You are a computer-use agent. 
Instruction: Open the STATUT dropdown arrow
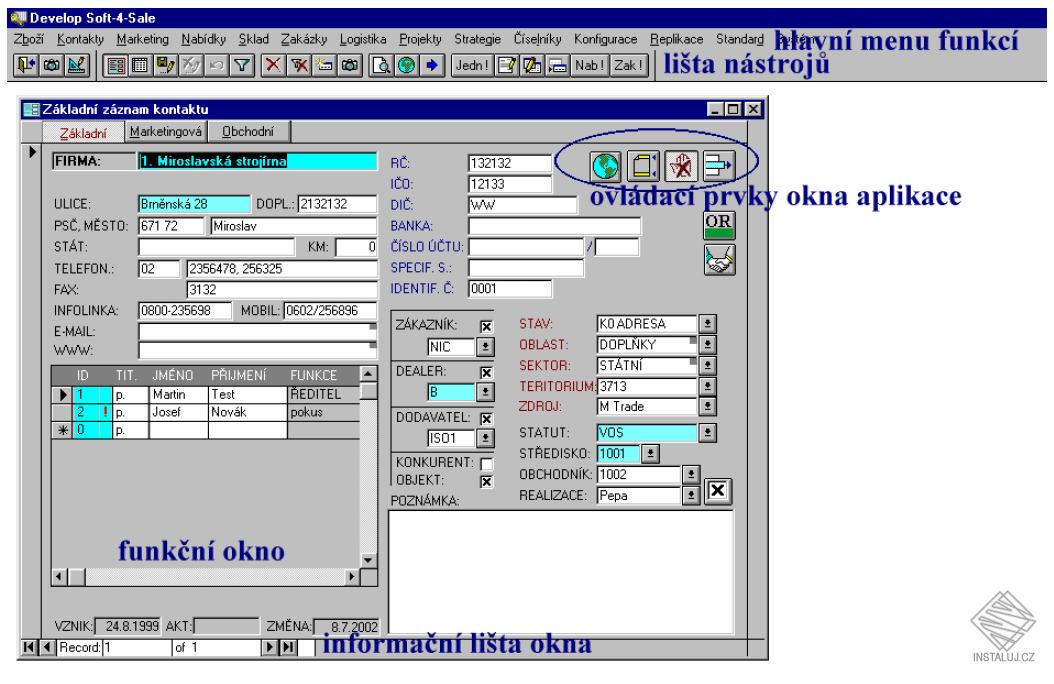point(707,433)
